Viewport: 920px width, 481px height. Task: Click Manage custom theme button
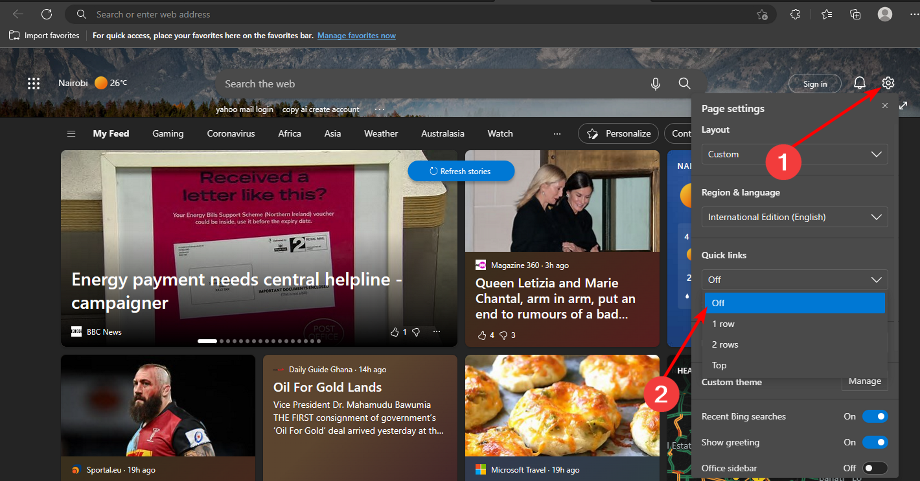864,381
